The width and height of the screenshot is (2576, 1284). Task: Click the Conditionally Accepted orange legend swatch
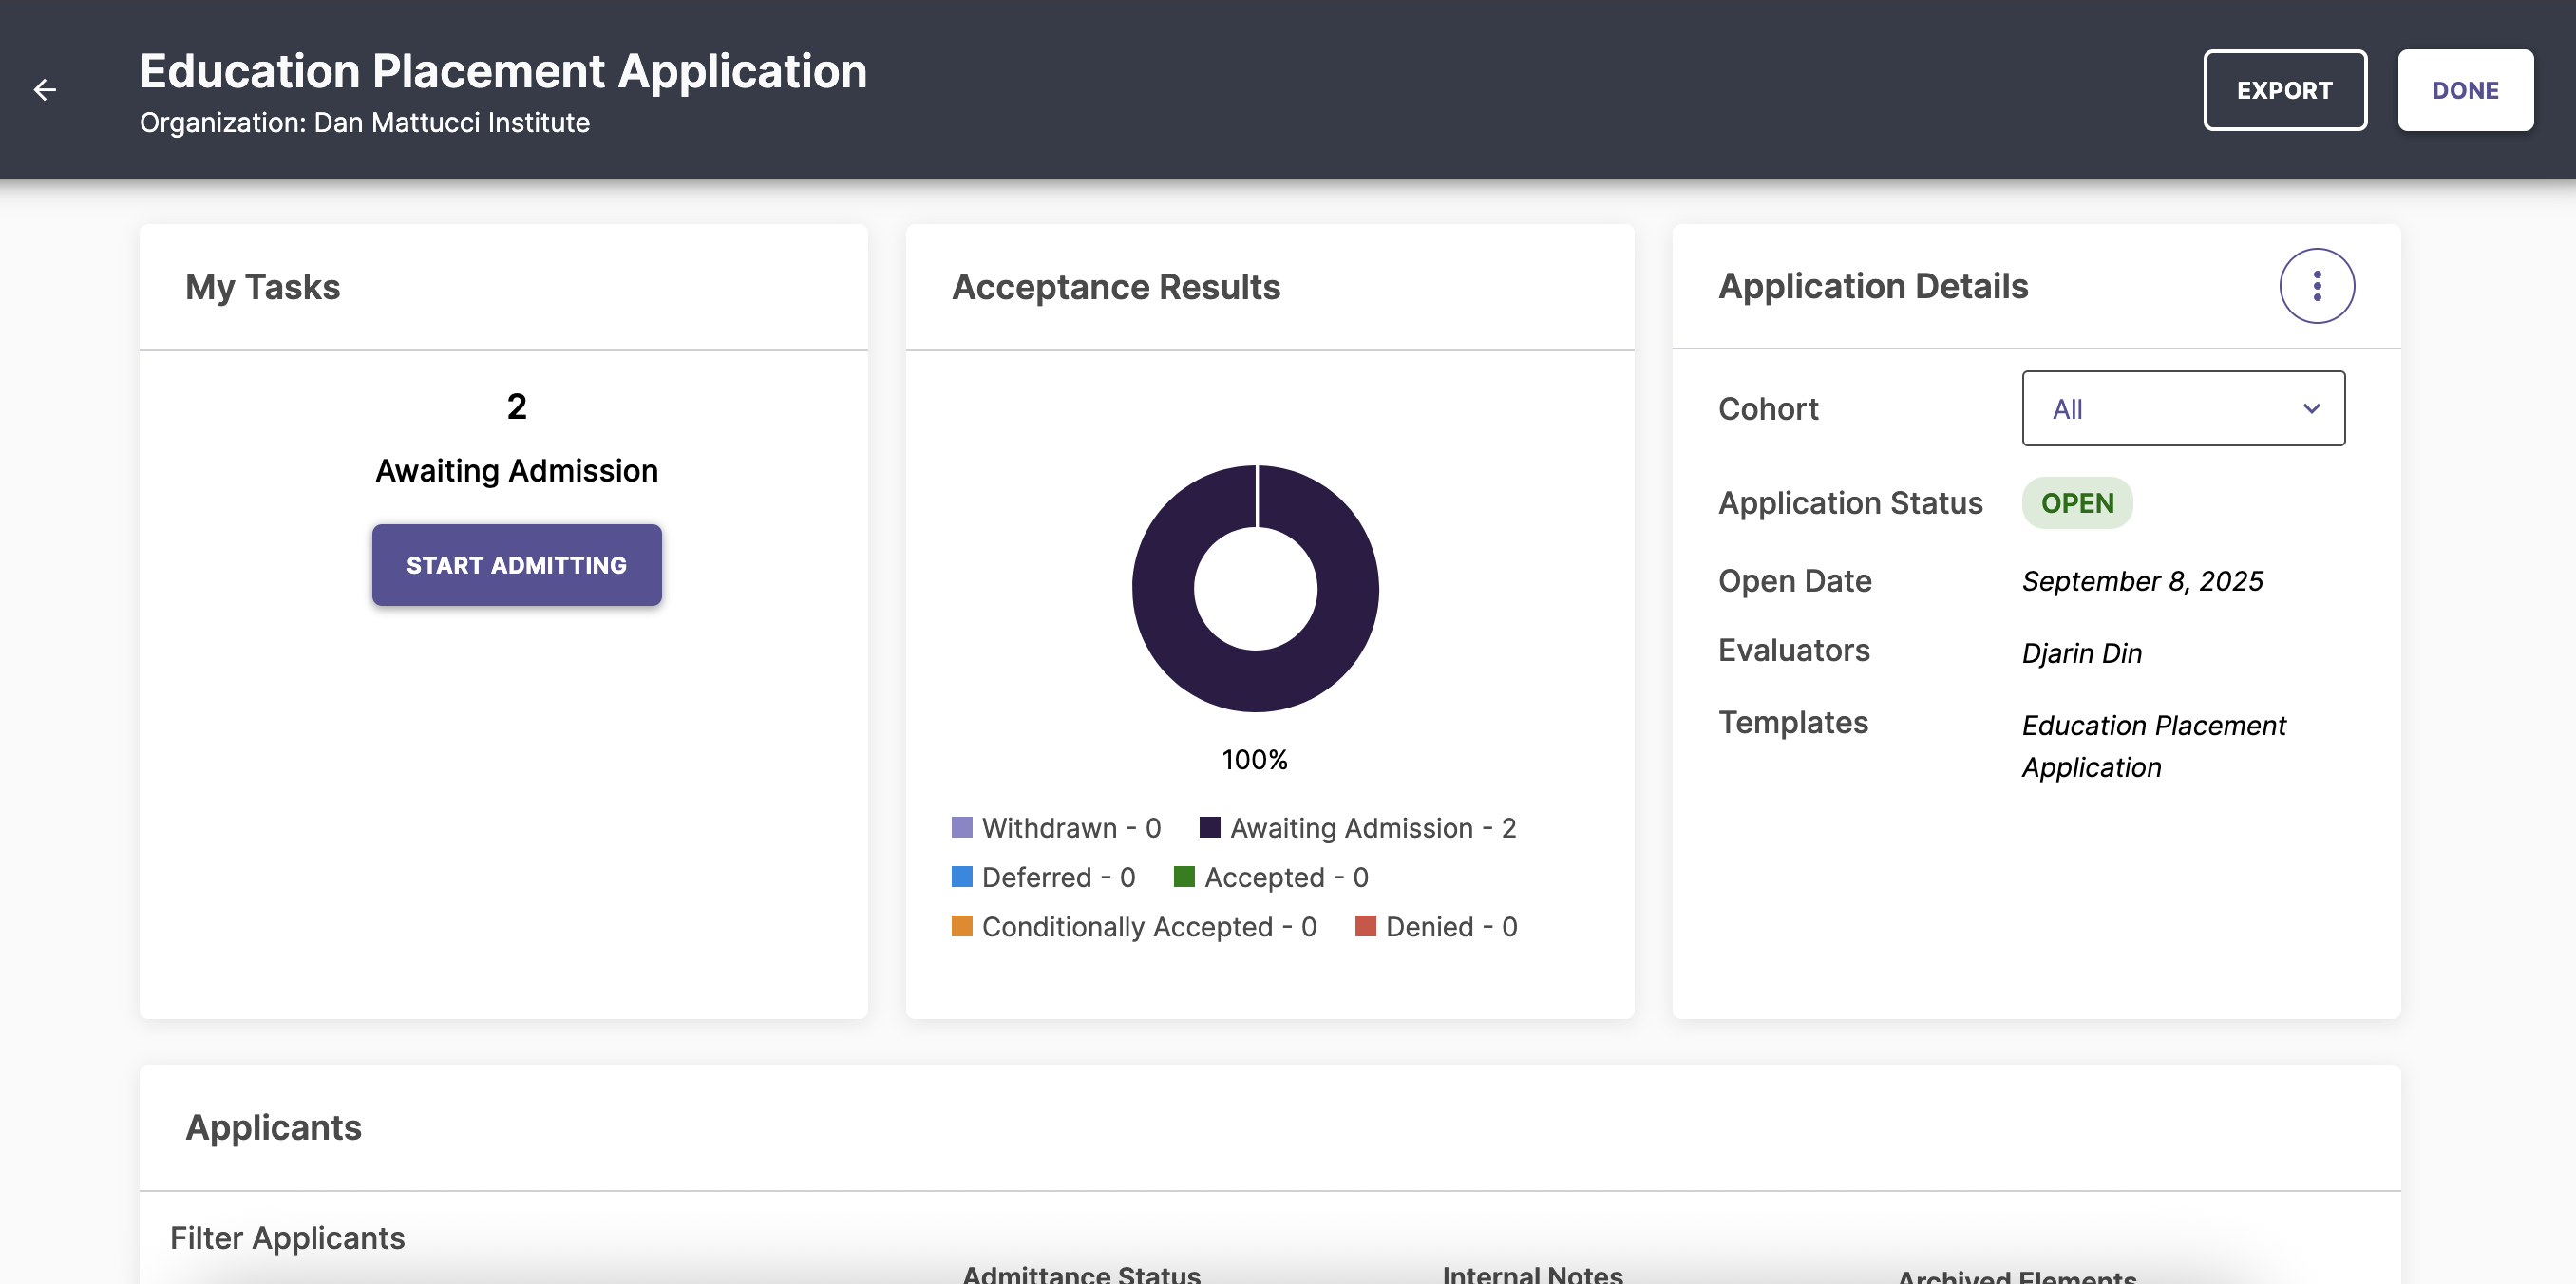pyautogui.click(x=961, y=926)
